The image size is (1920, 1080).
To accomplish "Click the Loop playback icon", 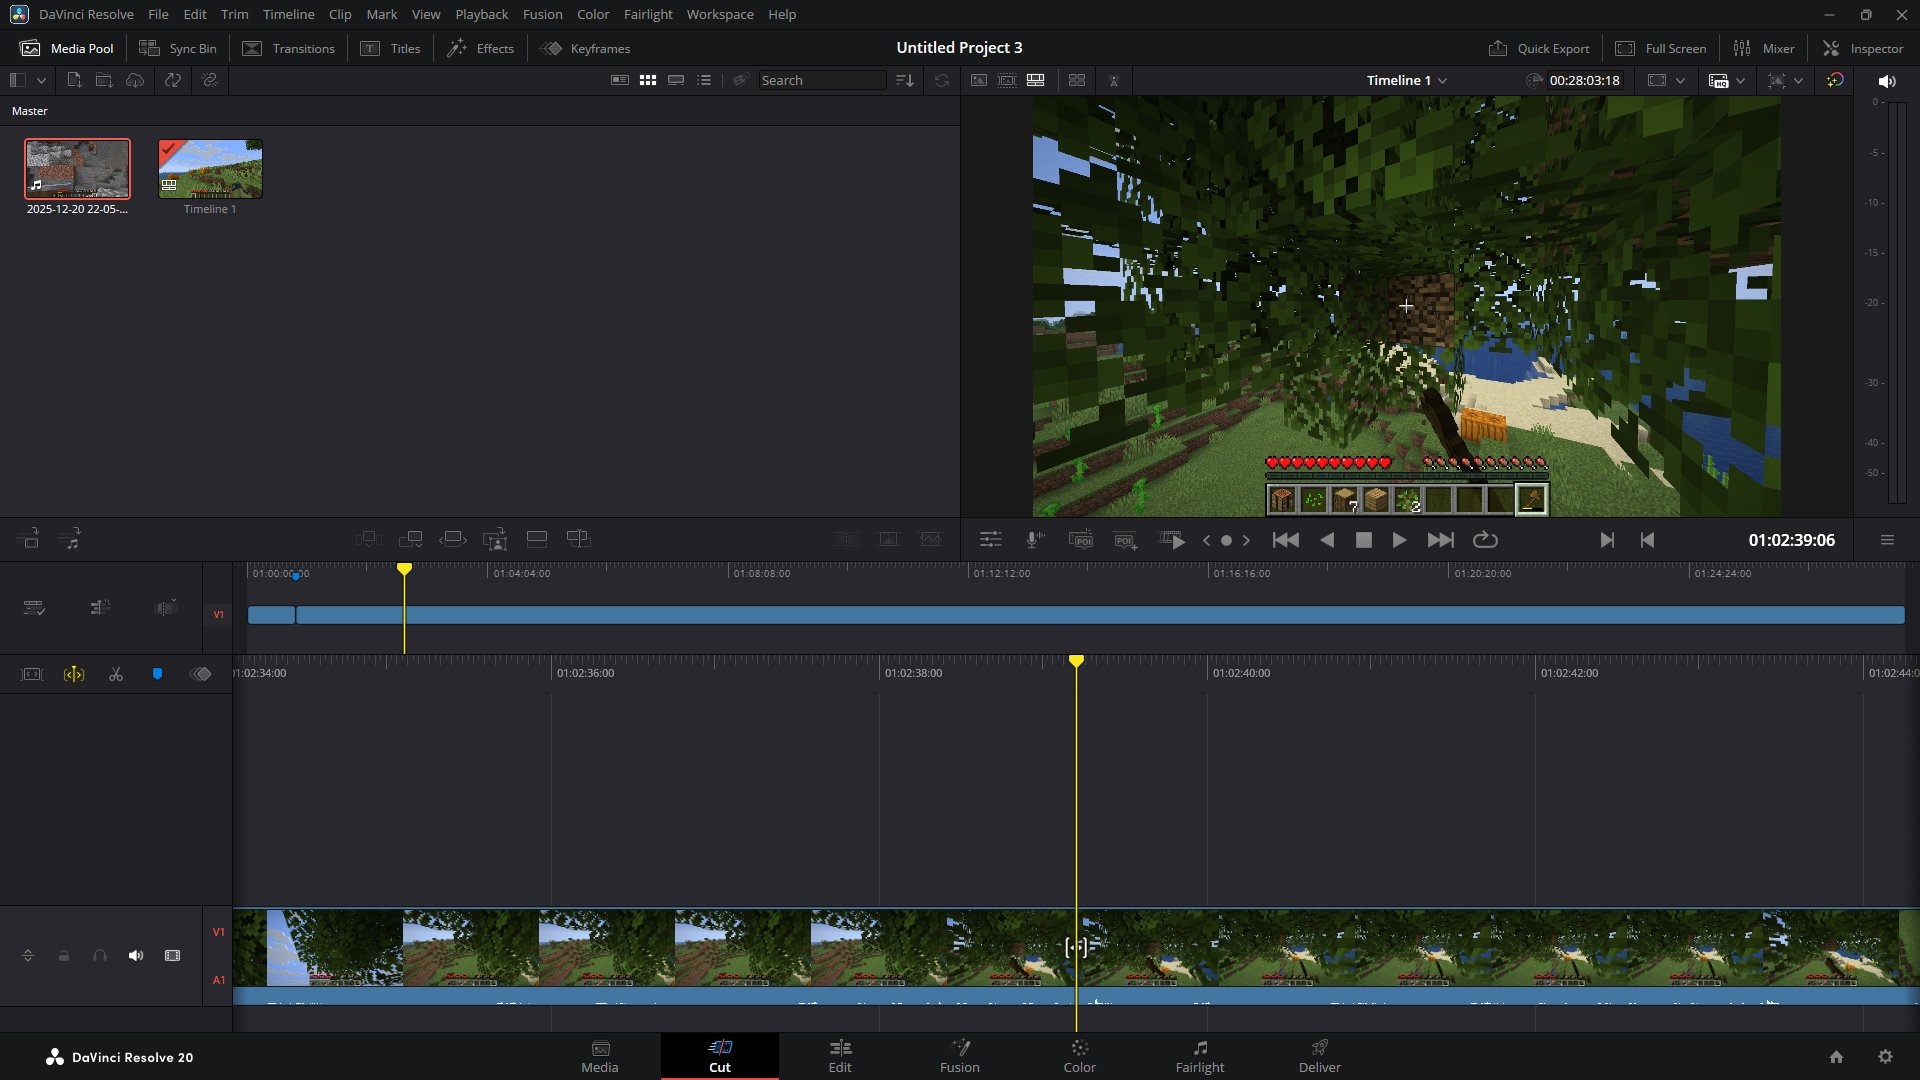I will [x=1485, y=540].
